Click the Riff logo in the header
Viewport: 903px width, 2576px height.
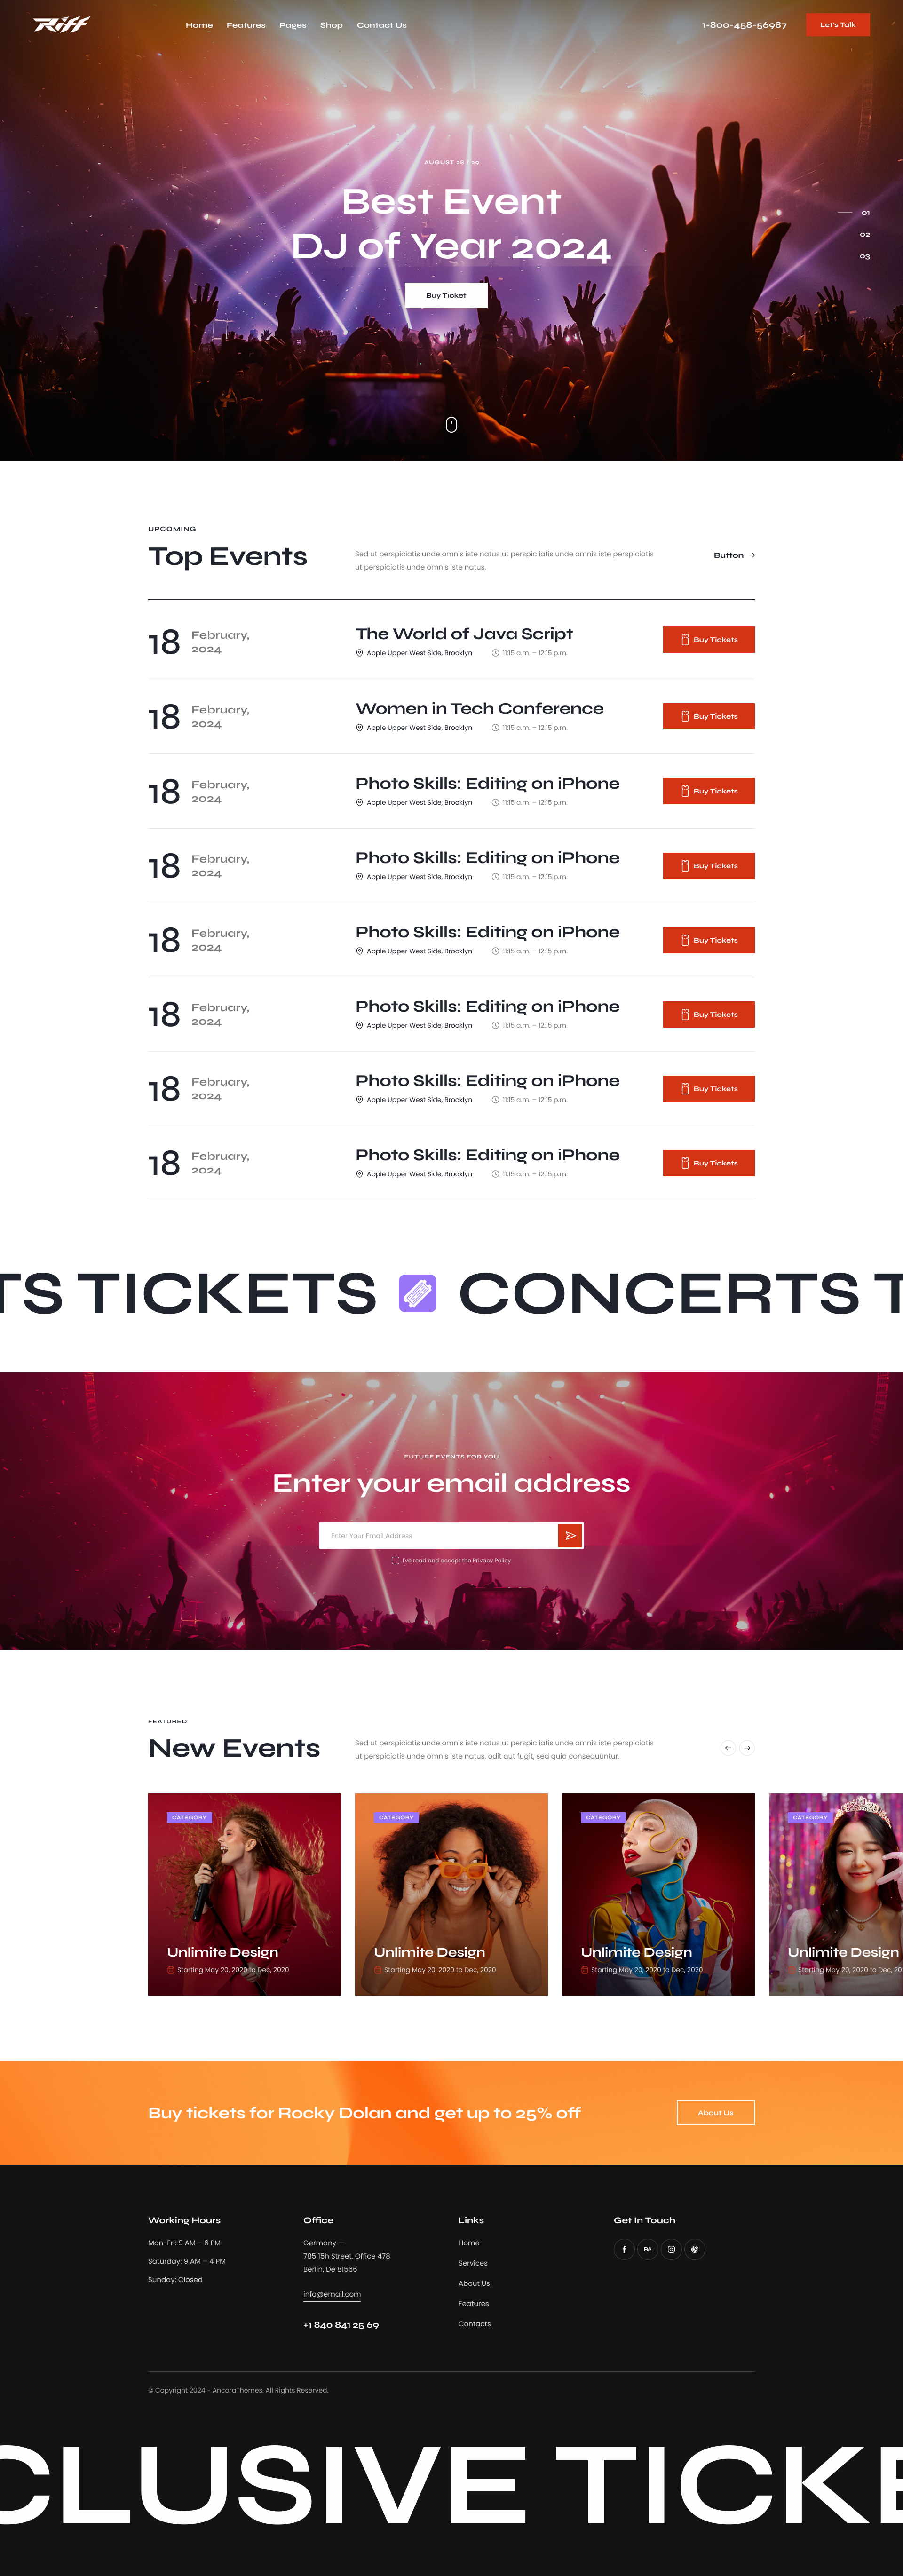(61, 24)
